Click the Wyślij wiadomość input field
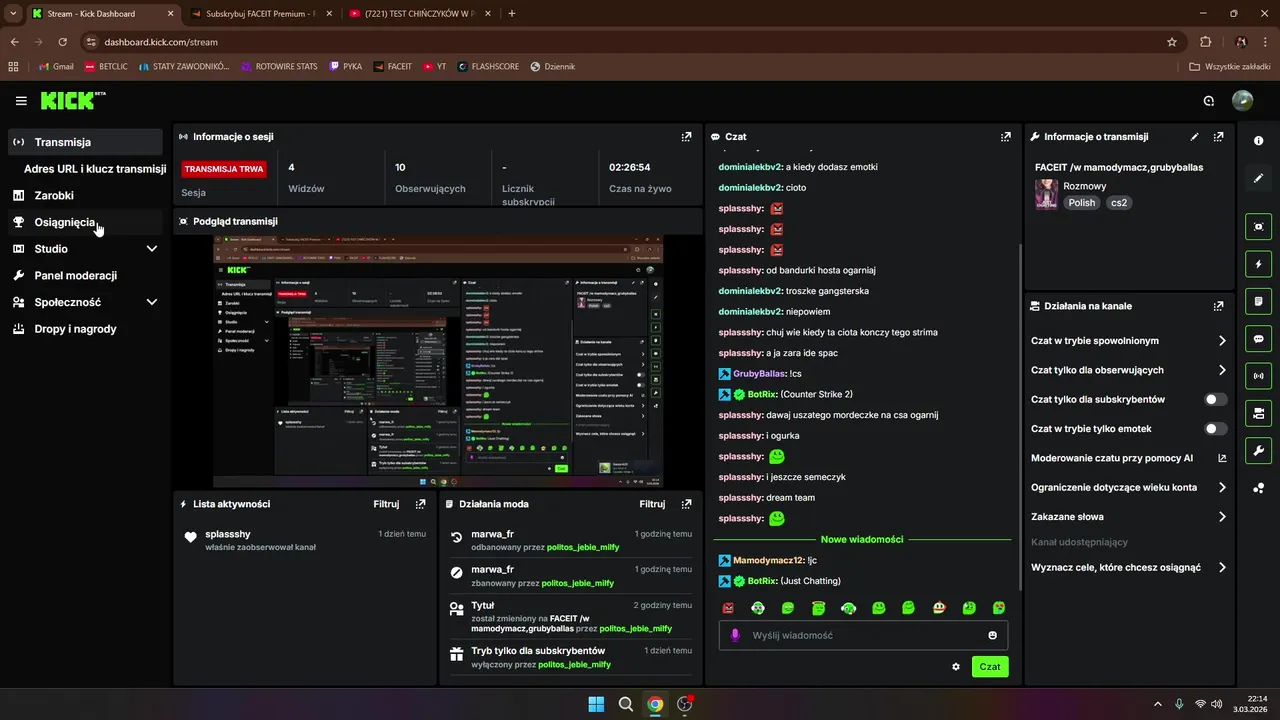Image resolution: width=1280 pixels, height=720 pixels. click(x=863, y=635)
